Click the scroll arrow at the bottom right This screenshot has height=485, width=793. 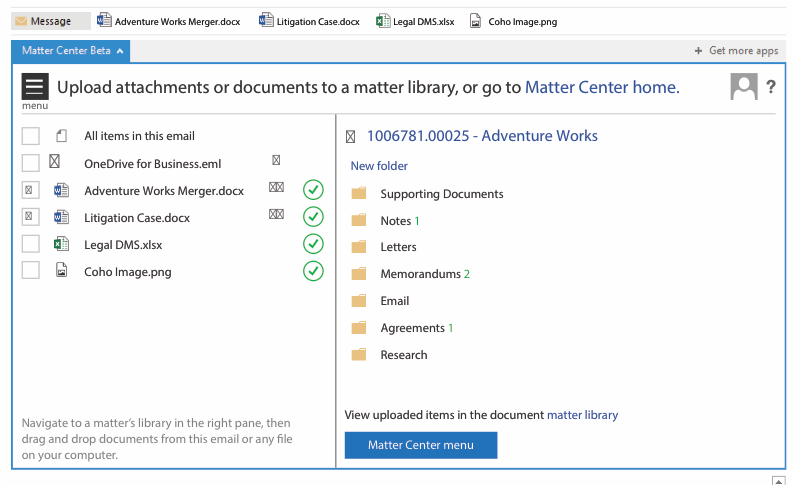[x=779, y=480]
